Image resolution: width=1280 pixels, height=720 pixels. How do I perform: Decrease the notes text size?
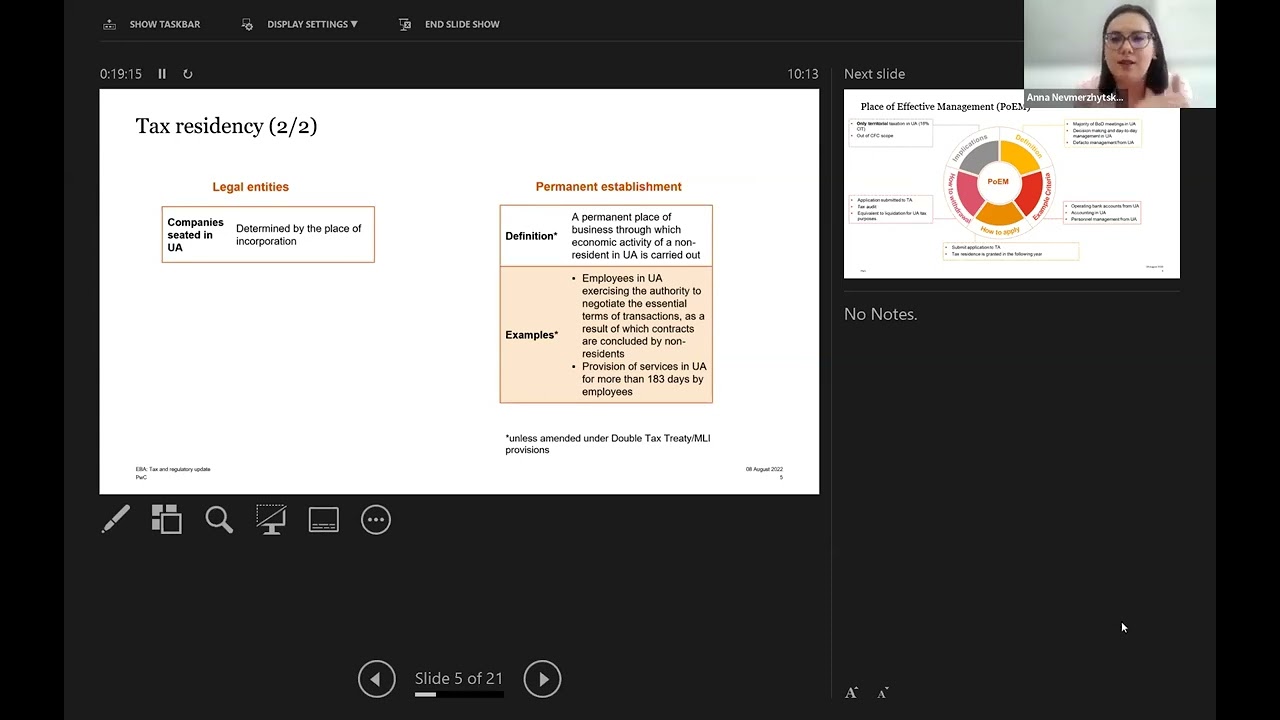[883, 692]
